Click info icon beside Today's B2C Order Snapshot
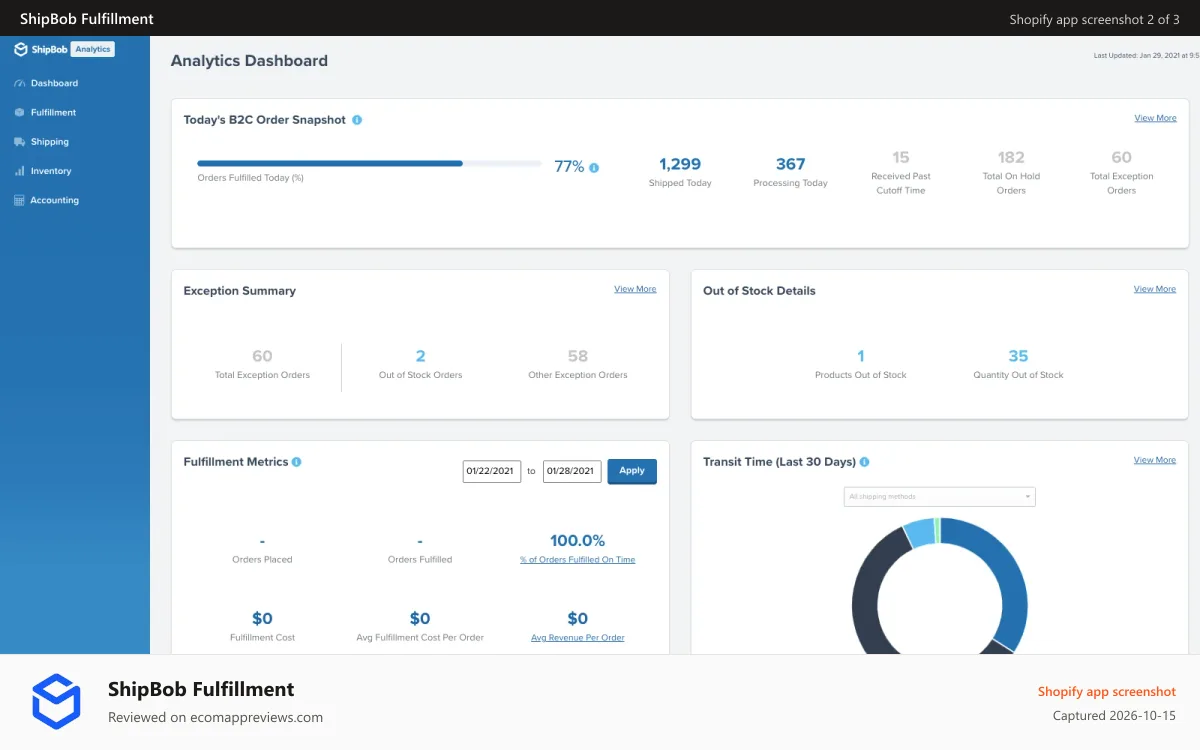1200x750 pixels. (x=357, y=120)
